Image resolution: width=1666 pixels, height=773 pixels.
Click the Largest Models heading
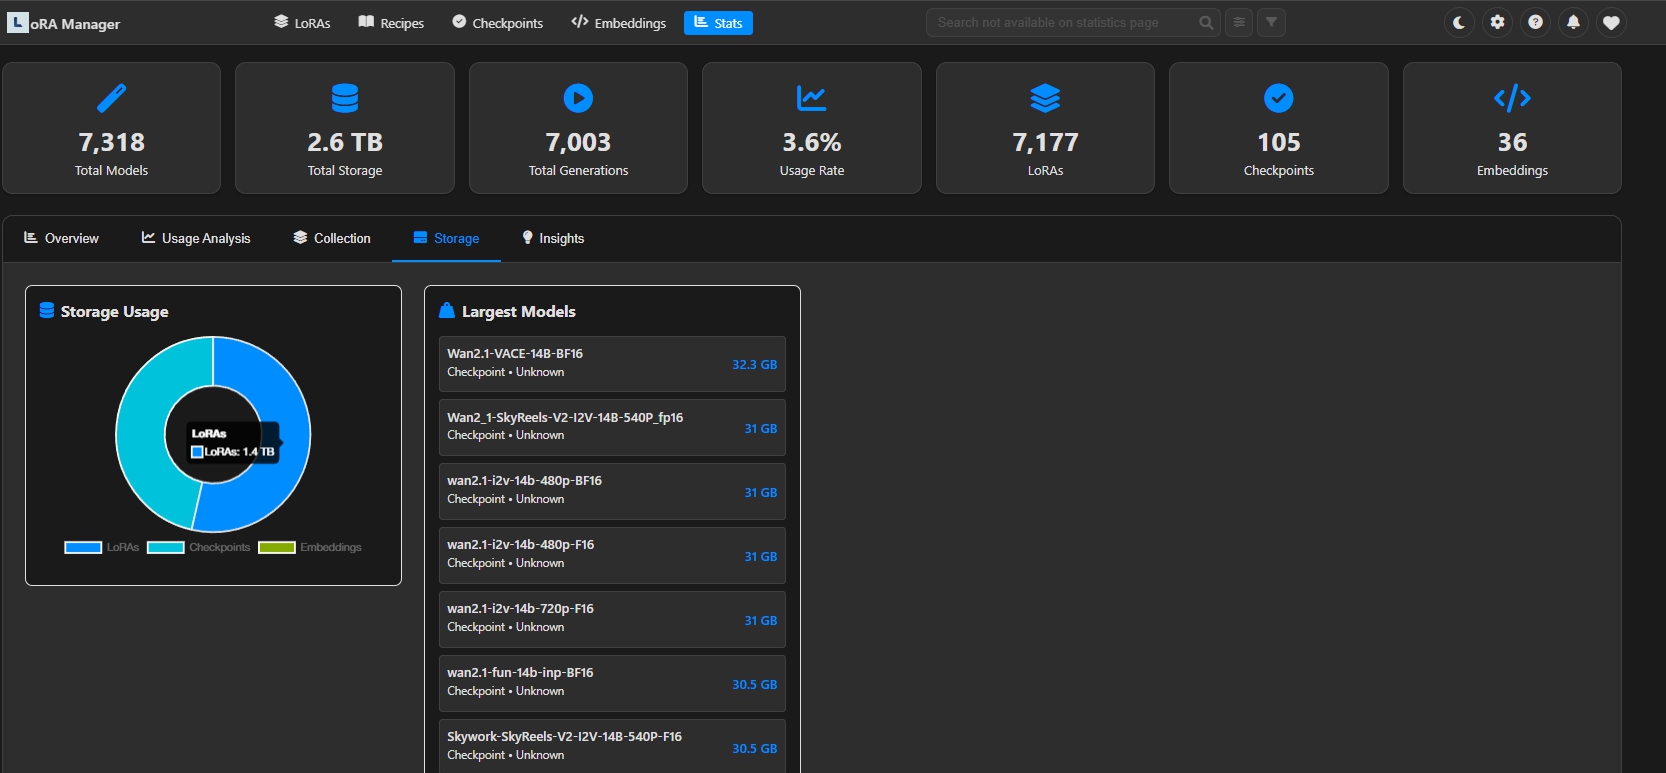(518, 311)
